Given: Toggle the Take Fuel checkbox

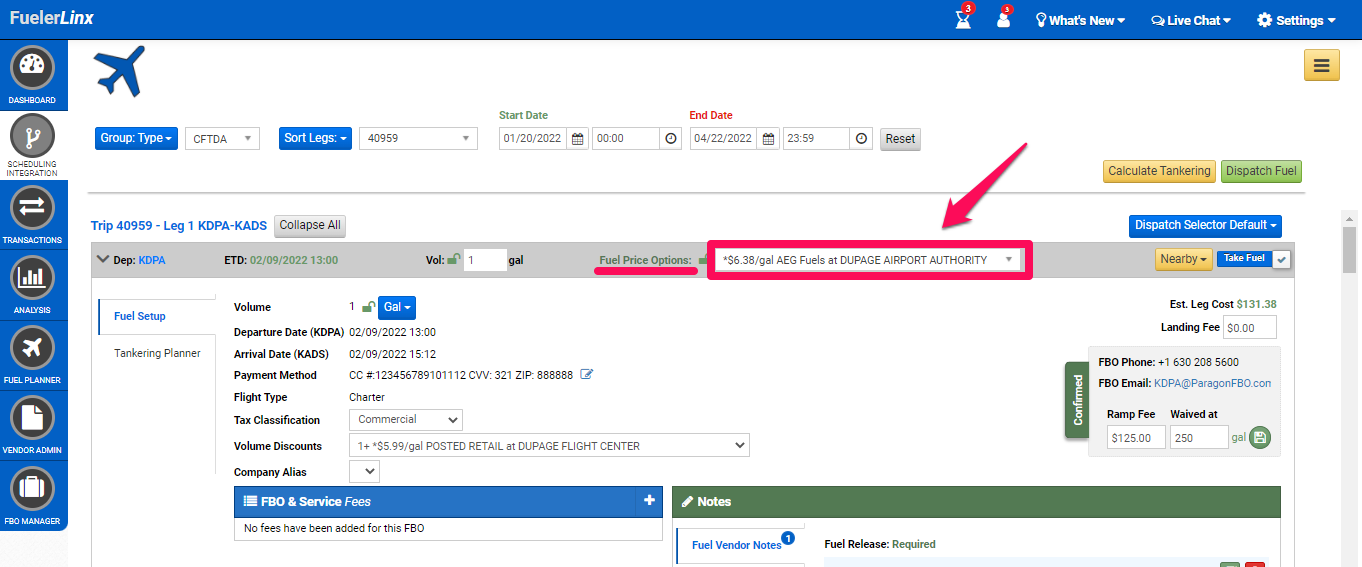Looking at the screenshot, I should [x=1281, y=259].
